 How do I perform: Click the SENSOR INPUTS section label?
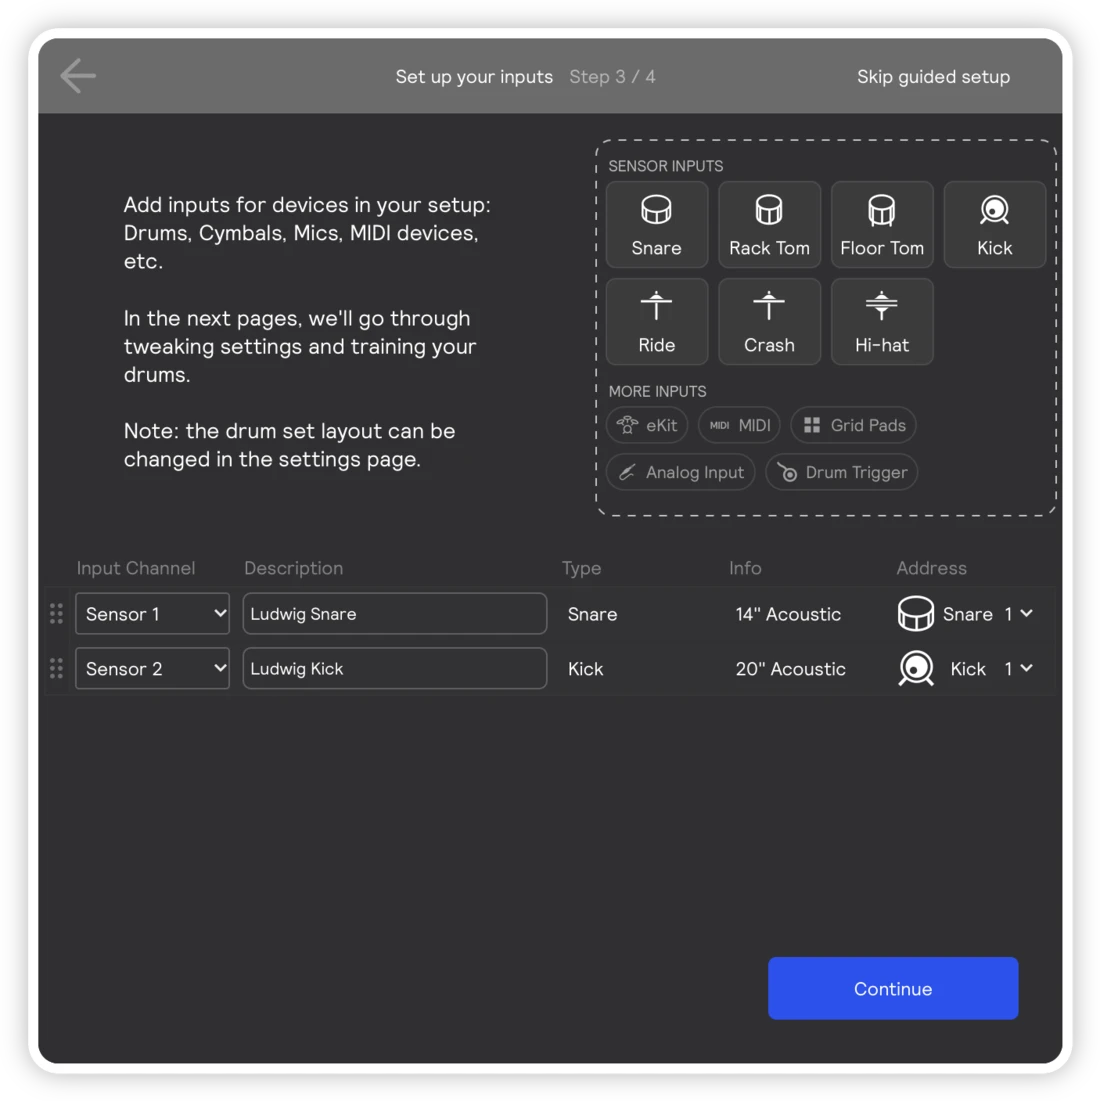(665, 166)
